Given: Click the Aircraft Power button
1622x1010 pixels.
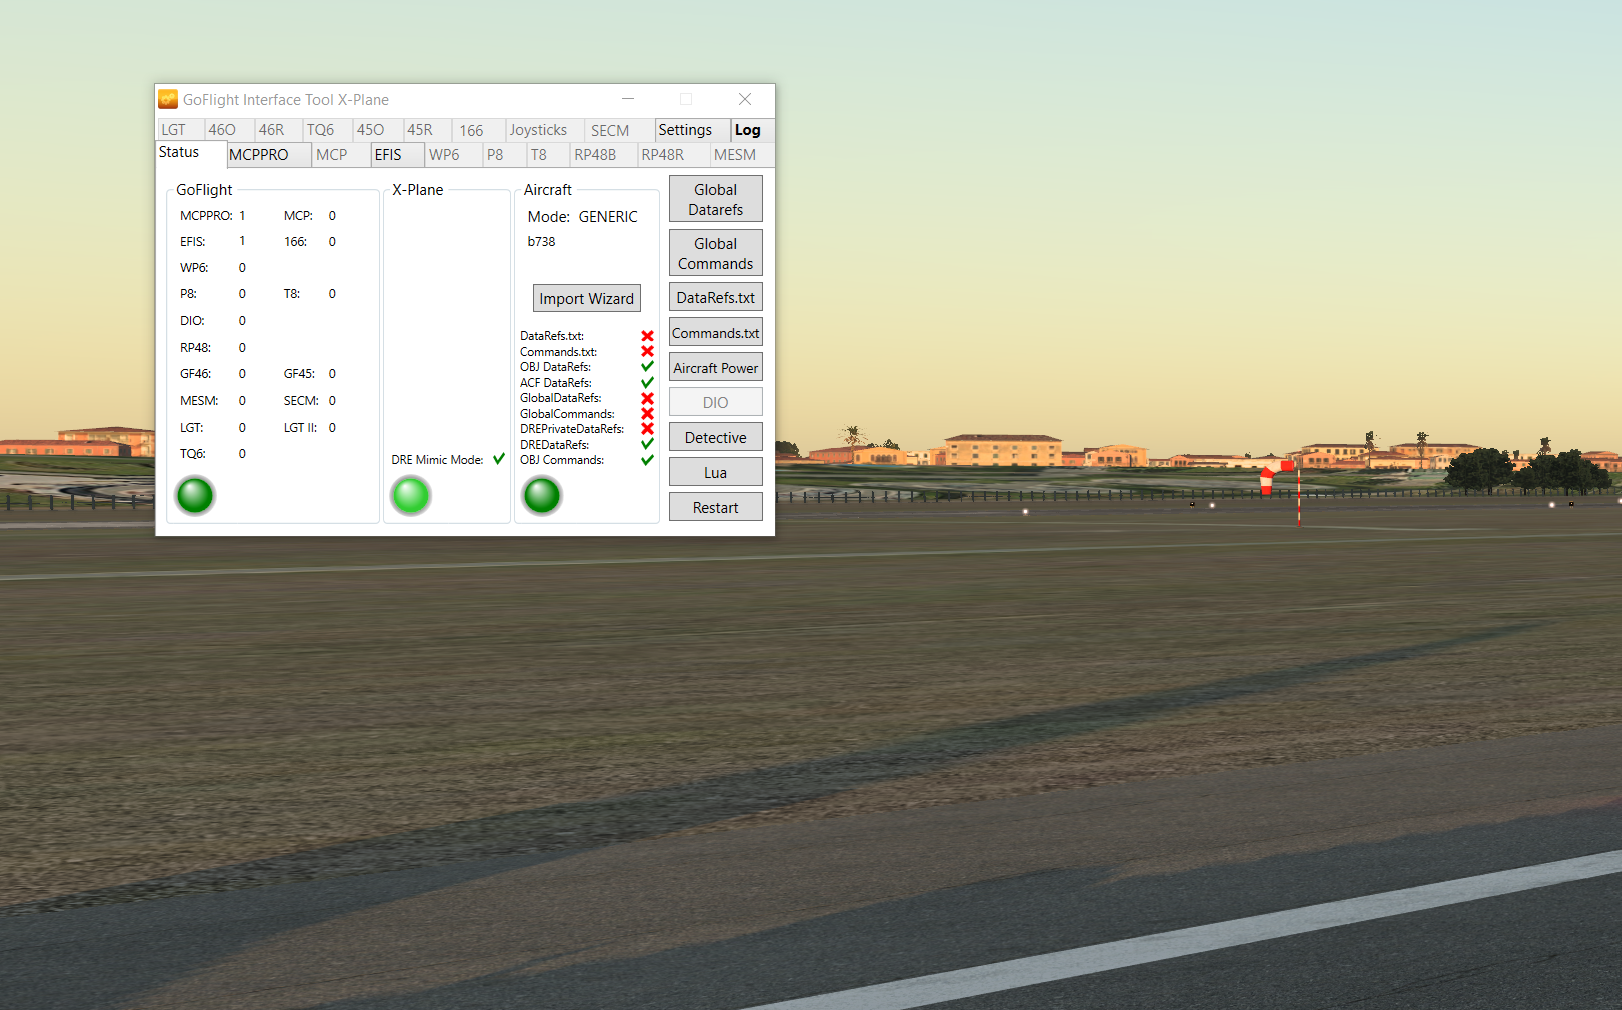Looking at the screenshot, I should [715, 368].
